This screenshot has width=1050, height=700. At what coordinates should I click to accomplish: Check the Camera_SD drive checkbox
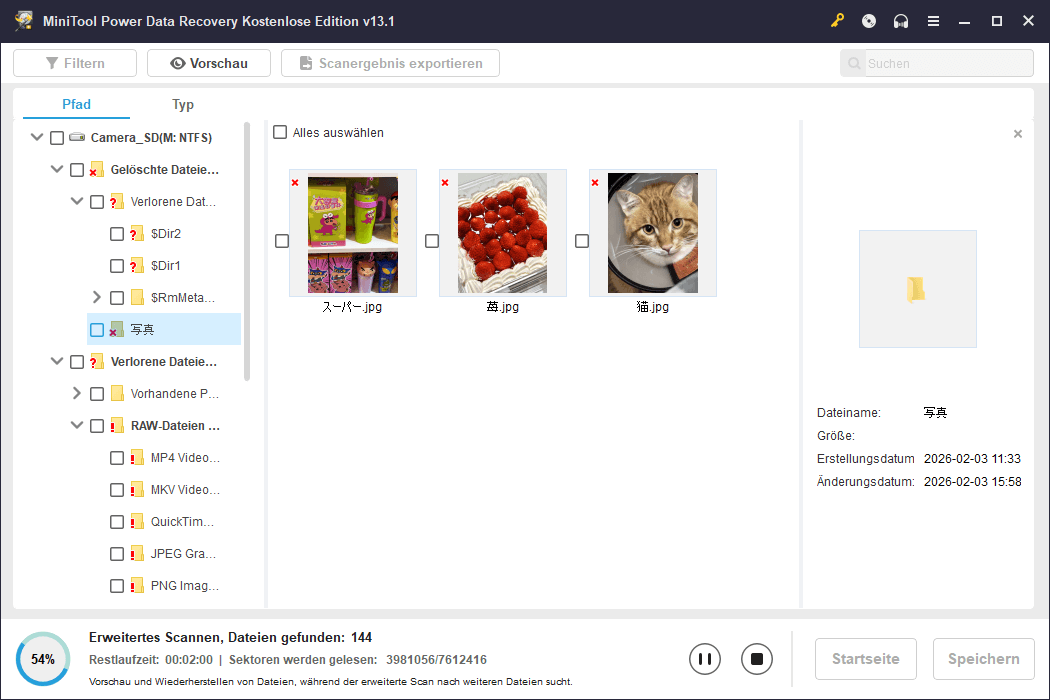pyautogui.click(x=57, y=138)
